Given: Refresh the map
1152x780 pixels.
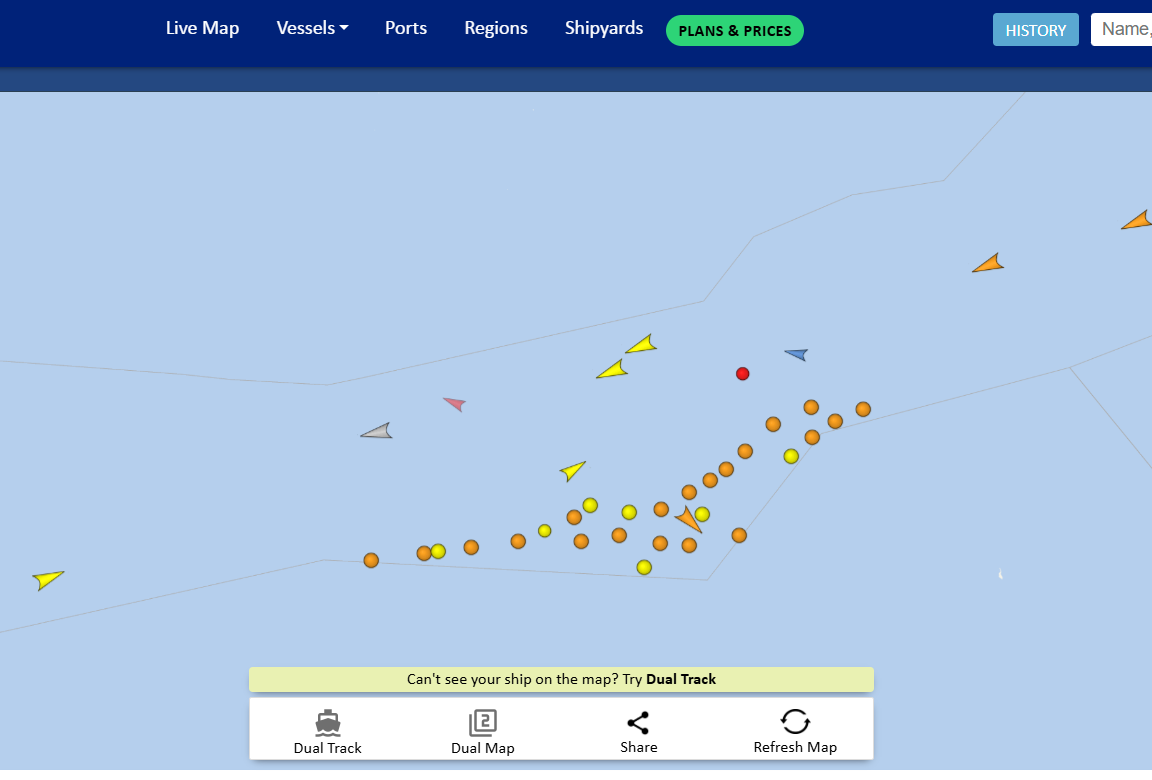Looking at the screenshot, I should point(795,732).
